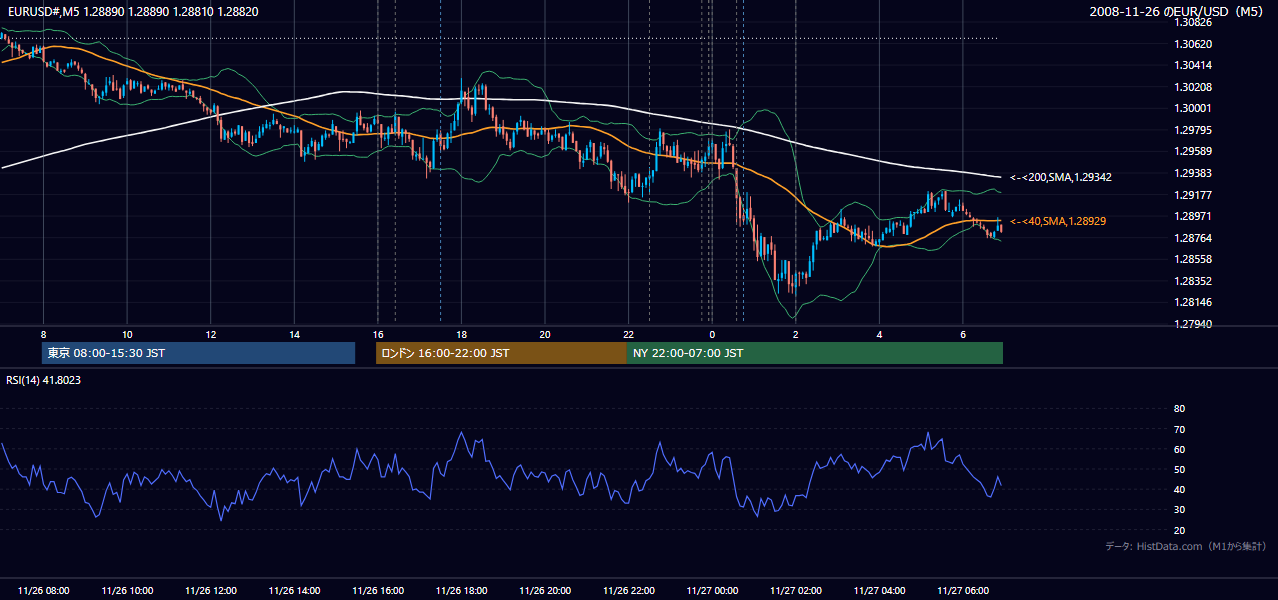
Task: Click the bottom time label 11/26 20:00
Action: coord(544,591)
